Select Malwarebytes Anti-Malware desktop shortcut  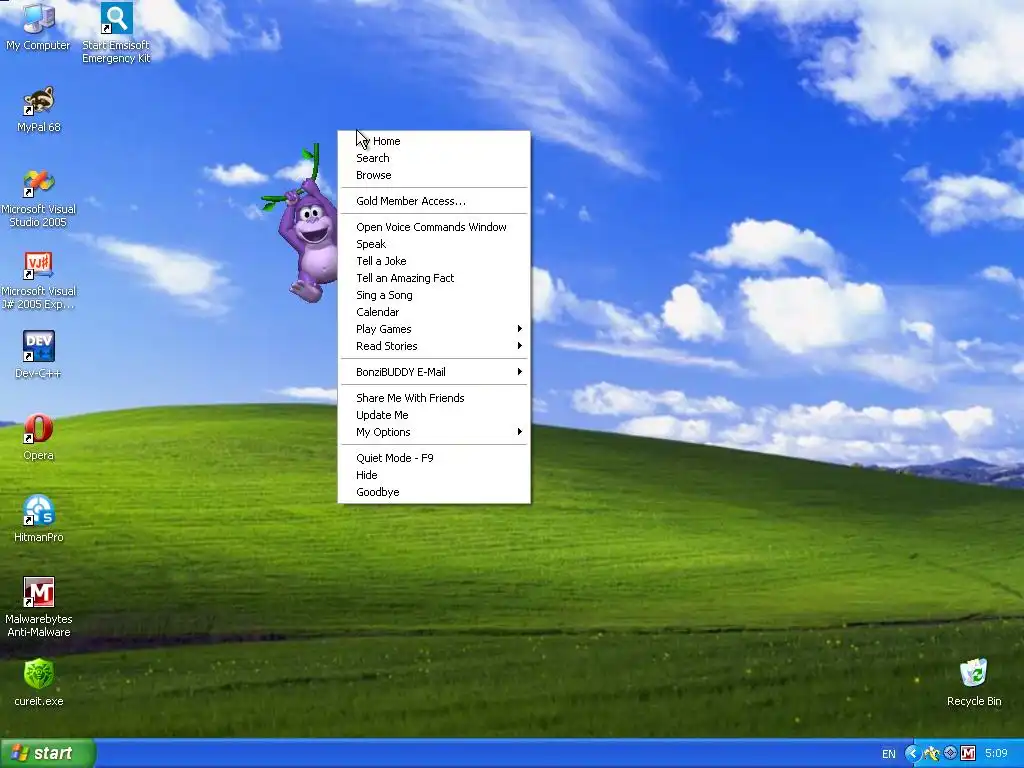click(39, 607)
